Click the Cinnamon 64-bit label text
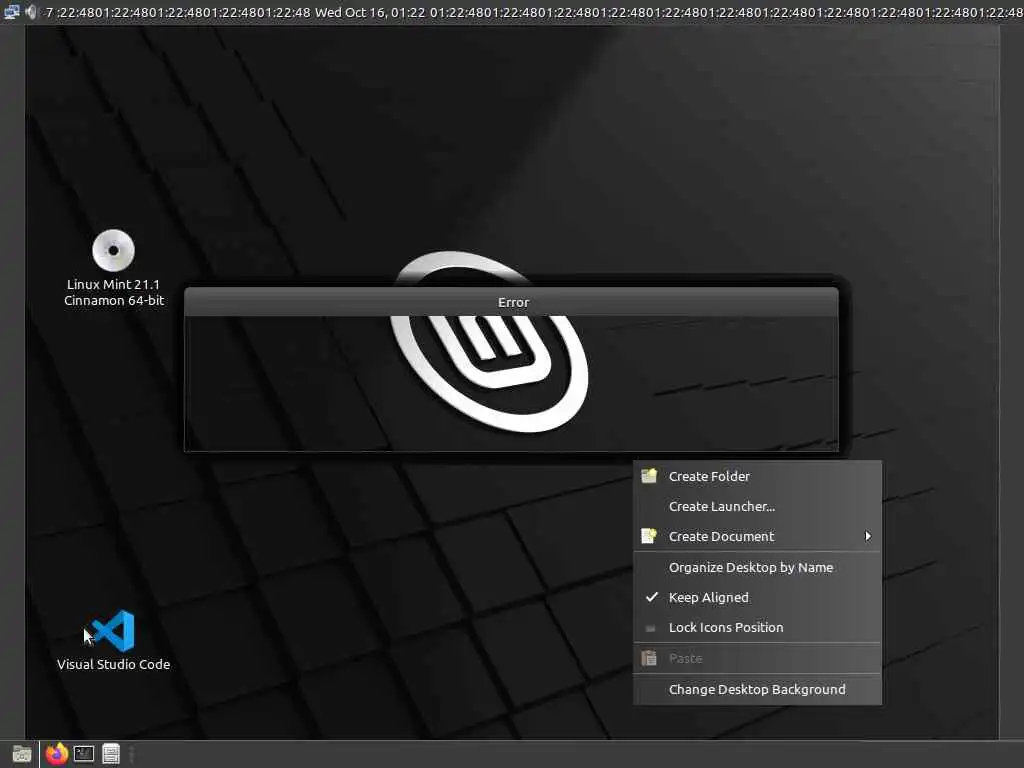Viewport: 1024px width, 768px height. 114,300
